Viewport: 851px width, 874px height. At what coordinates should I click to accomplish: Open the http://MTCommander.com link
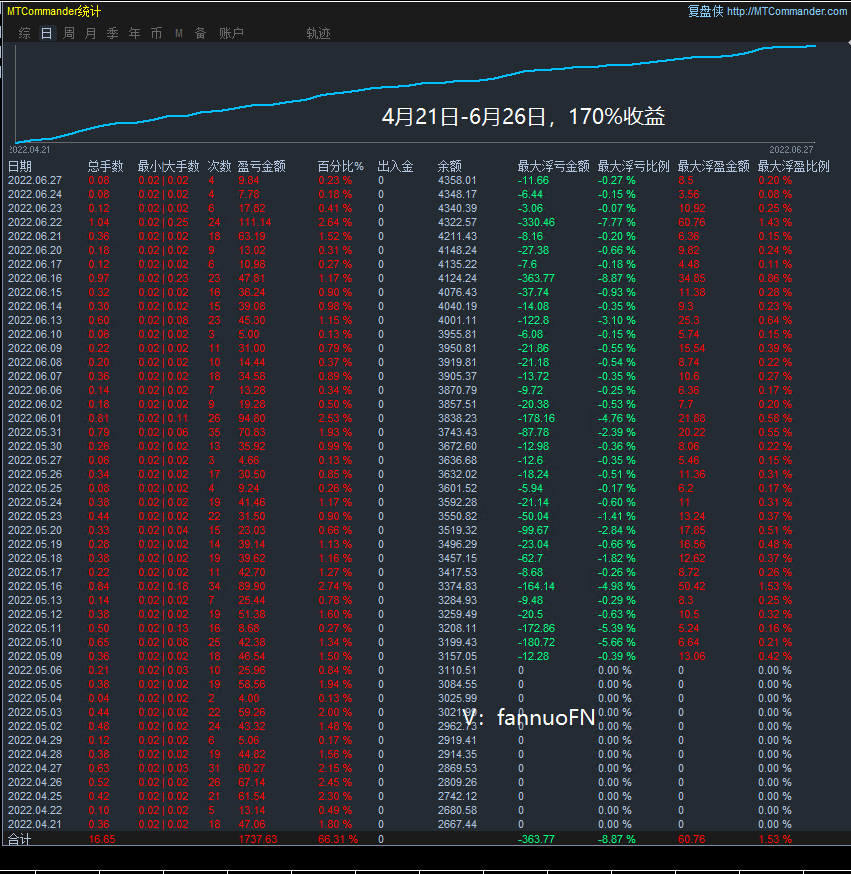(x=786, y=11)
